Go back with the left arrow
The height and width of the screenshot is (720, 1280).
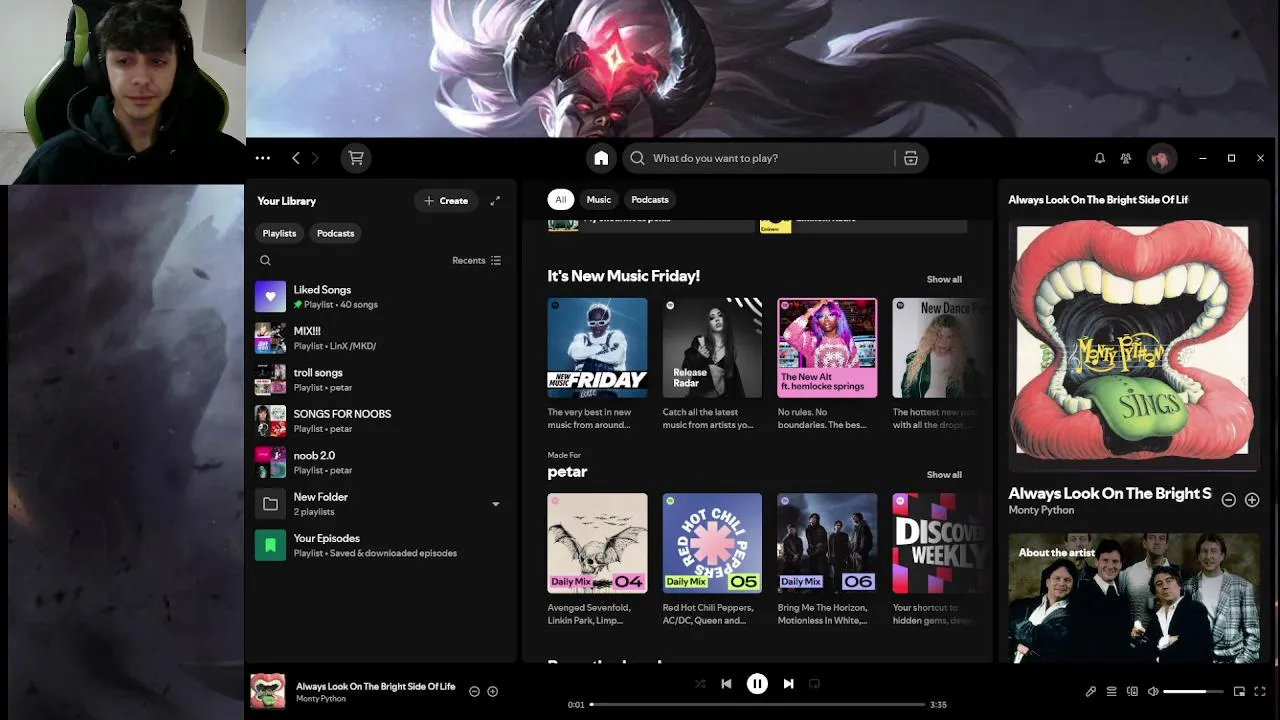point(296,158)
